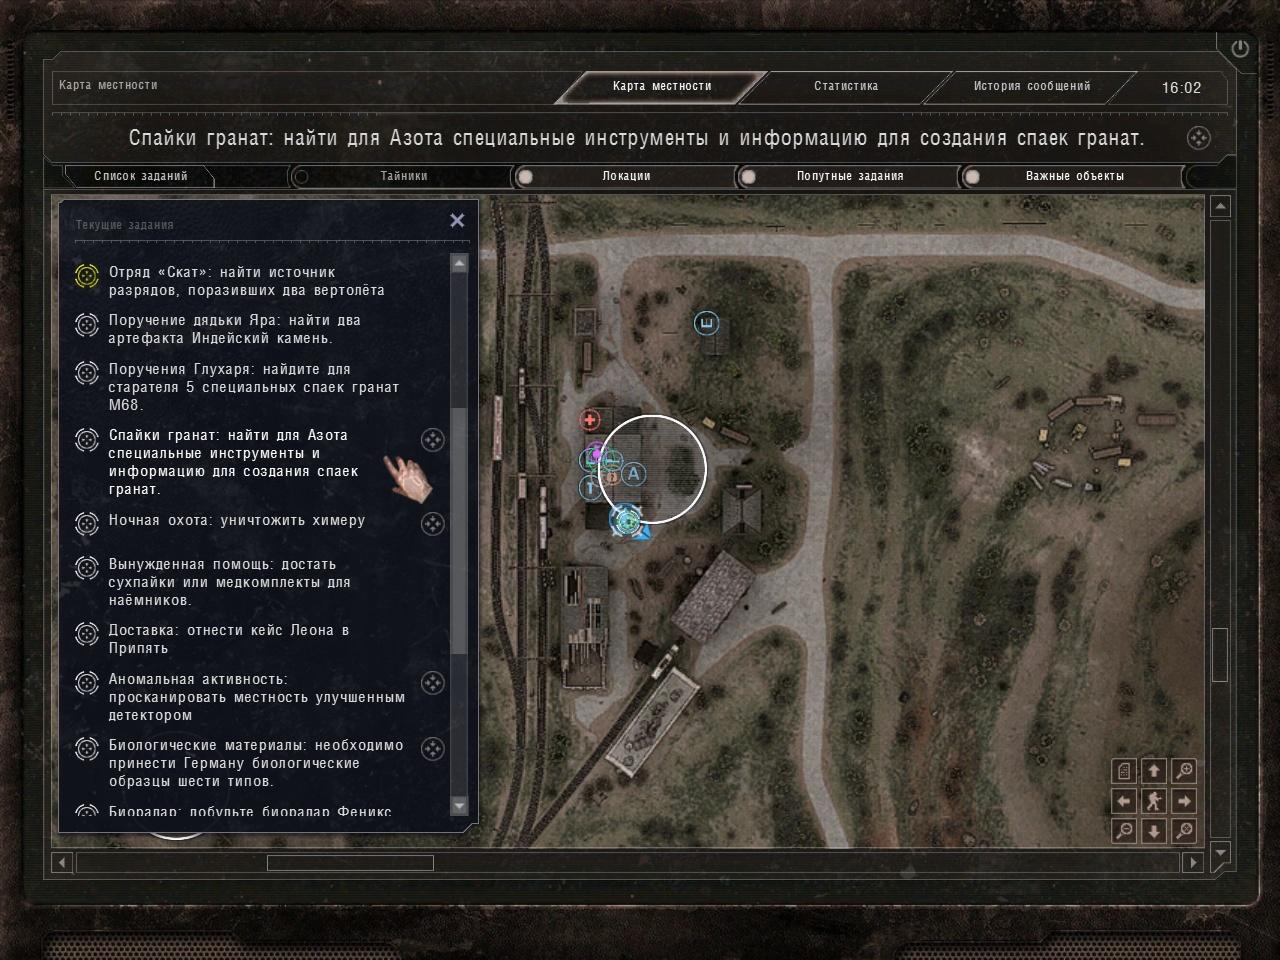Click task list vertical scrollbar thumb
Image resolution: width=1280 pixels, height=960 pixels.
[x=459, y=531]
